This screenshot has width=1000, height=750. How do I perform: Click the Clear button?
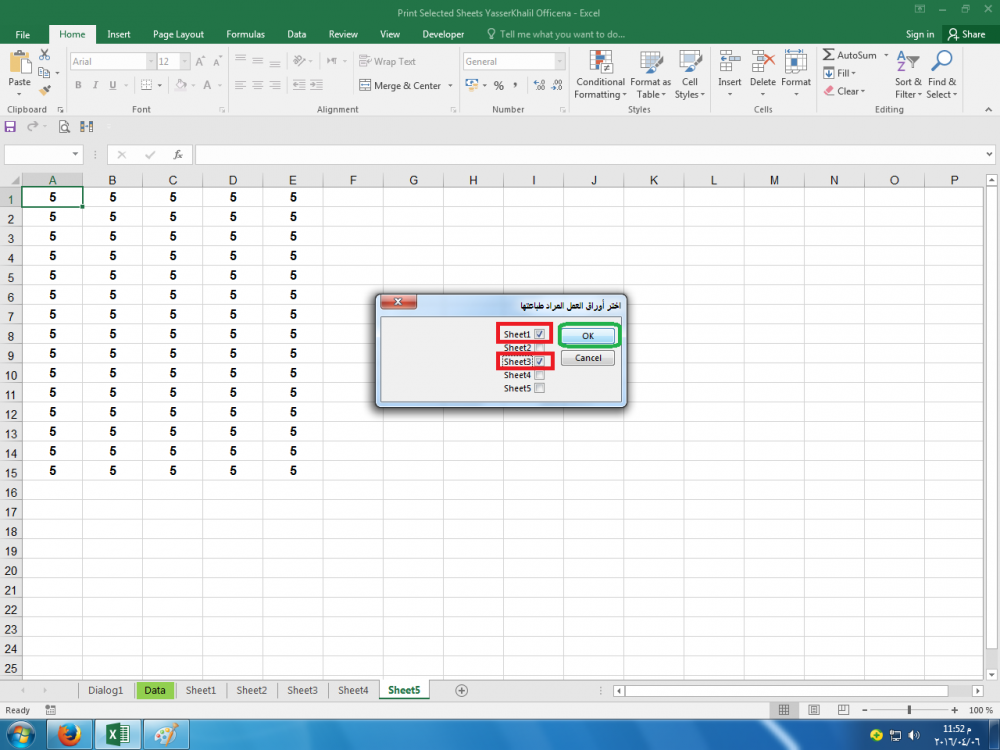click(x=844, y=91)
